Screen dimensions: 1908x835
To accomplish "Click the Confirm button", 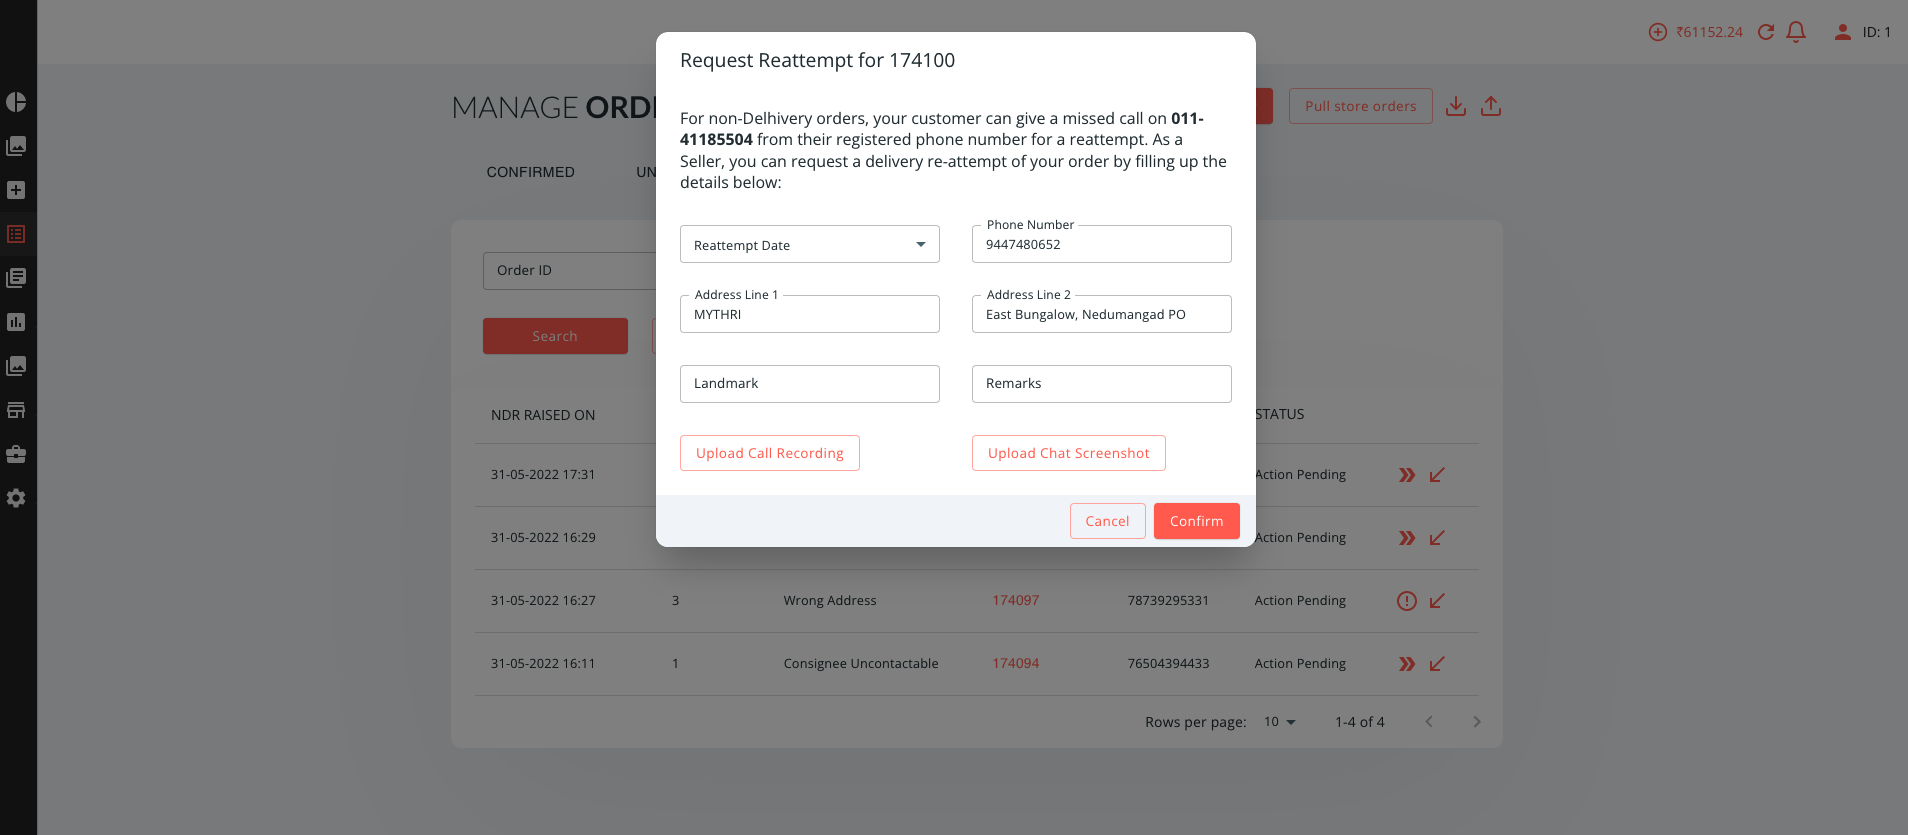I will (1197, 521).
